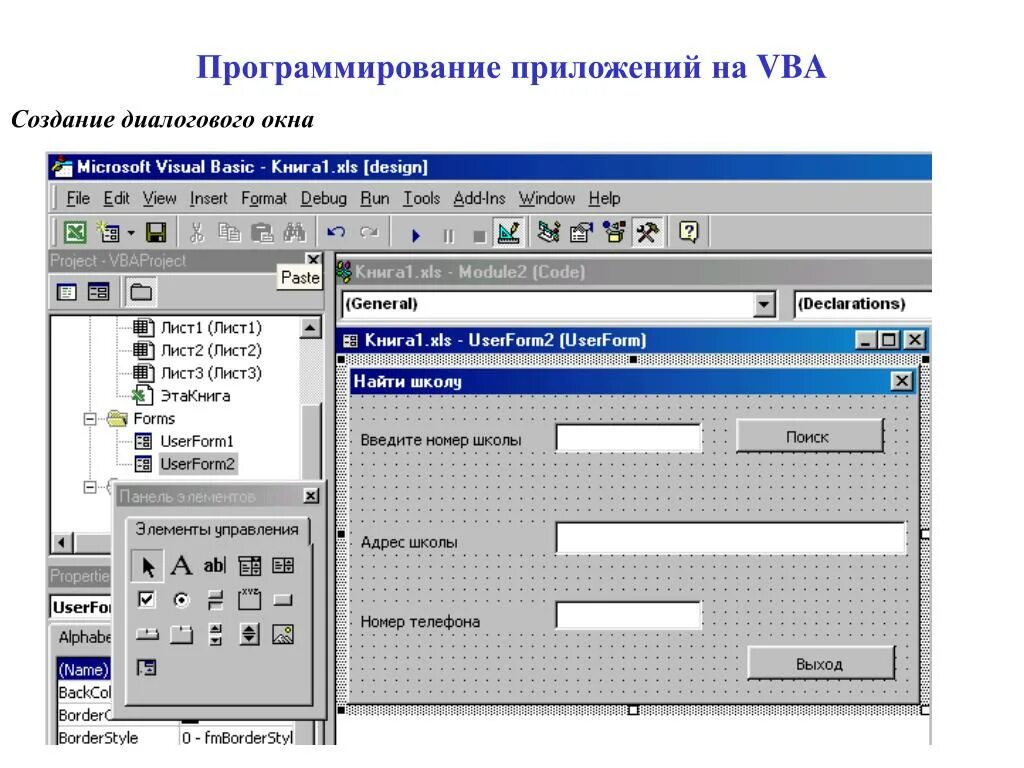This screenshot has width=1024, height=768.
Task: Collapse the tree node below UserForm2
Action: [90, 487]
